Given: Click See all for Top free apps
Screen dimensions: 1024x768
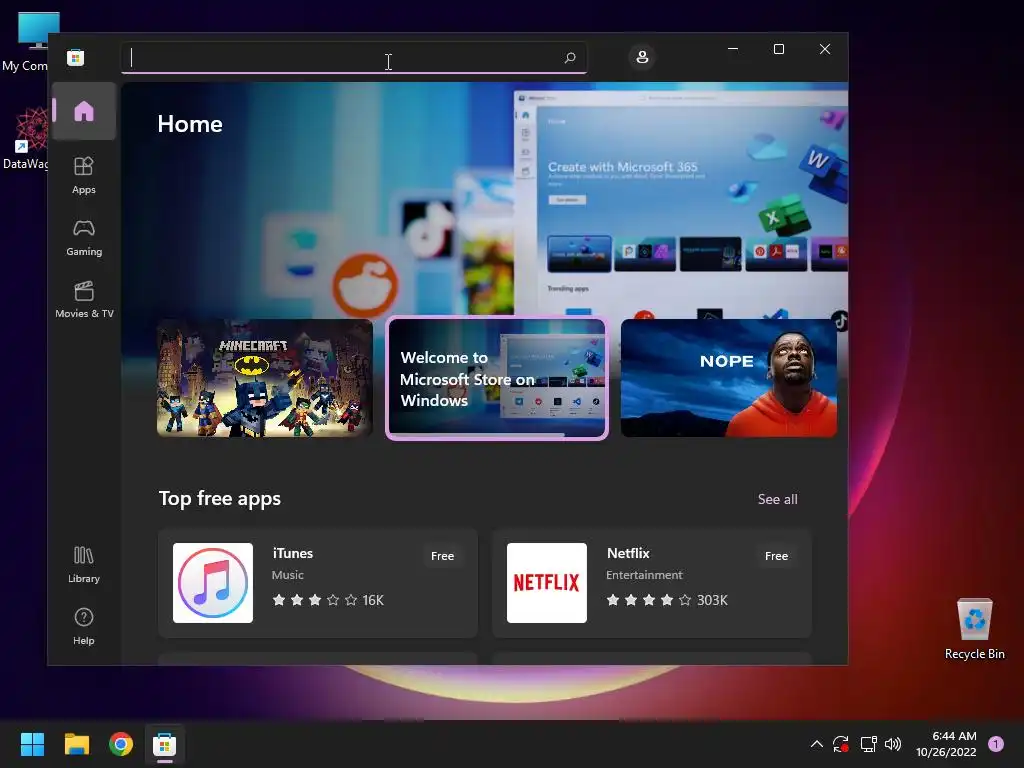Looking at the screenshot, I should pyautogui.click(x=777, y=499).
